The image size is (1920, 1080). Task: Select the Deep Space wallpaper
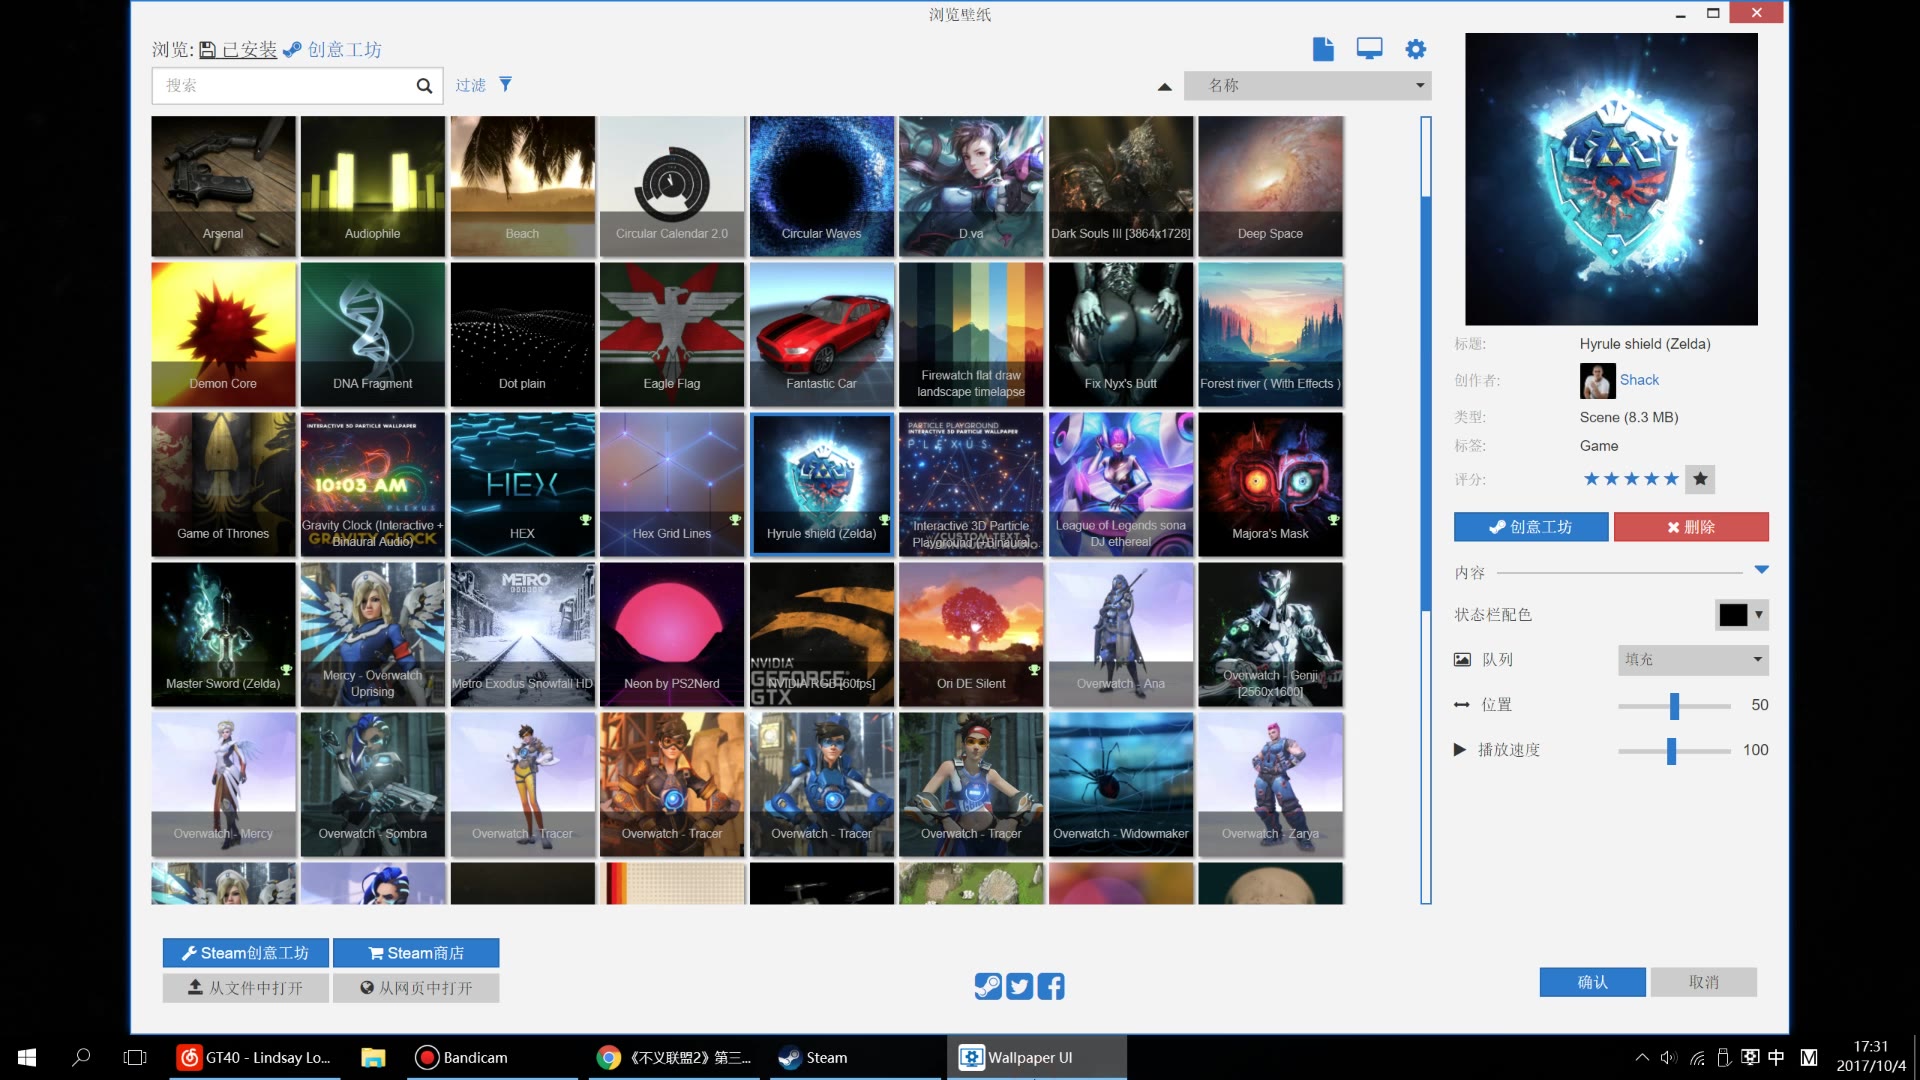click(1270, 186)
